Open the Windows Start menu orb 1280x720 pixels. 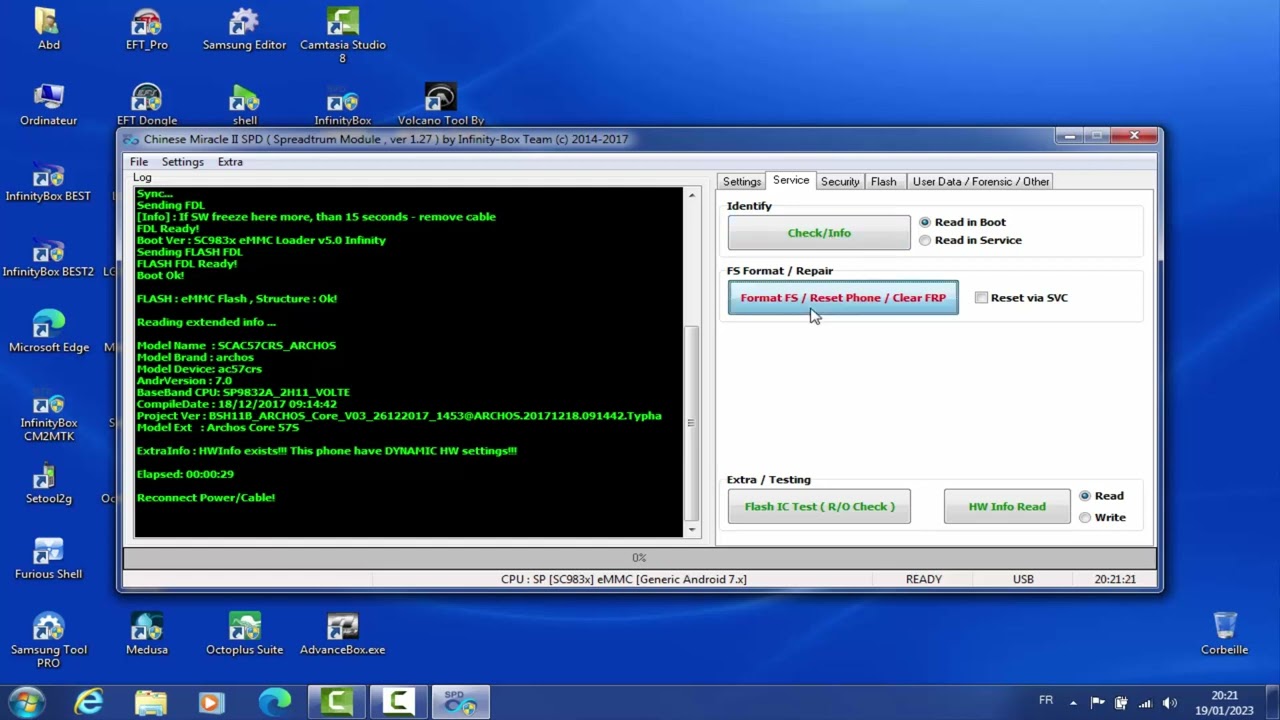[x=27, y=702]
